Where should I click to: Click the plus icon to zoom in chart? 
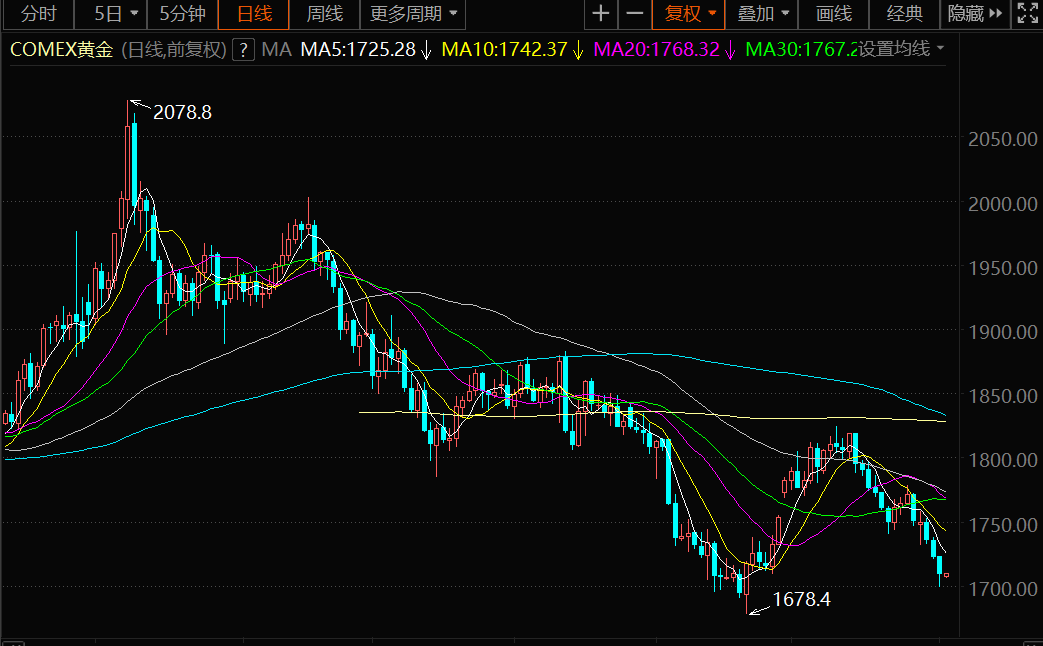(600, 14)
